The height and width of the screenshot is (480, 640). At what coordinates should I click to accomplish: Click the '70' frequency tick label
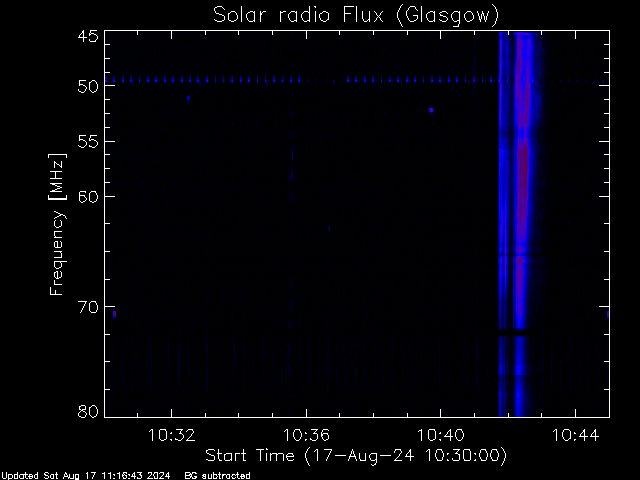click(x=88, y=307)
